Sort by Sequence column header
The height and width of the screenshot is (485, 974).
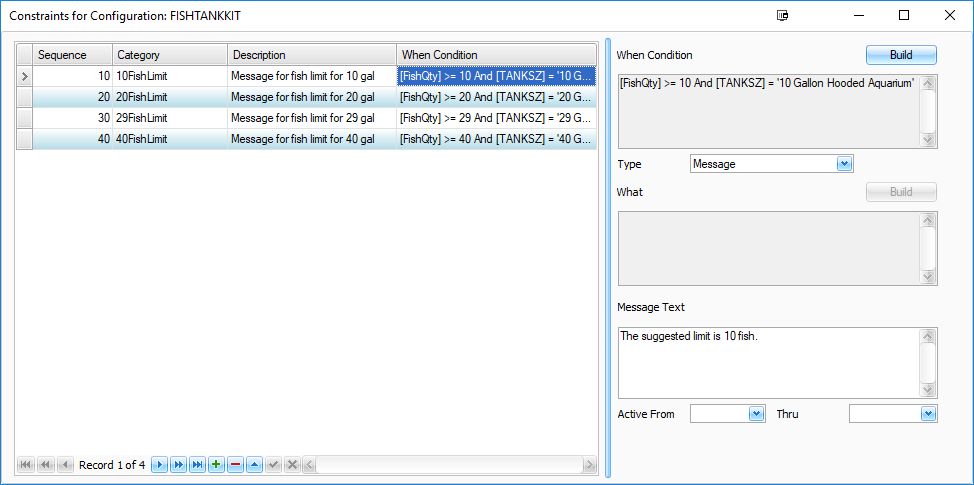click(x=73, y=55)
